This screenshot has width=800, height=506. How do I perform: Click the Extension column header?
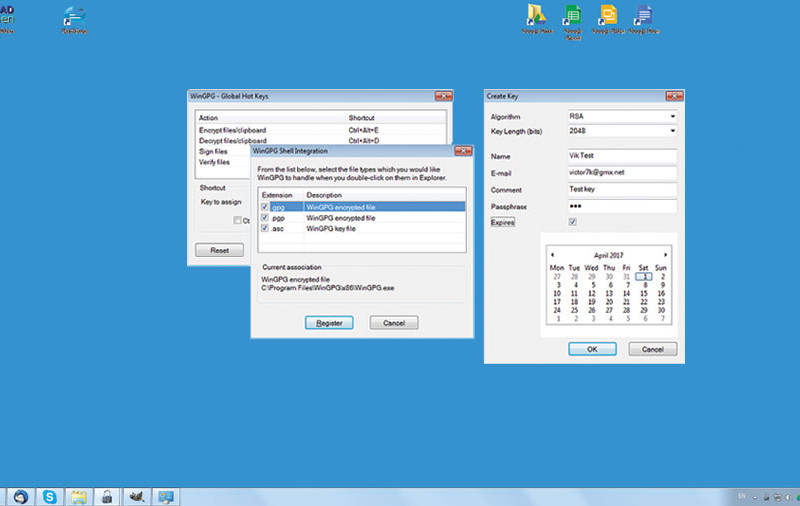pyautogui.click(x=281, y=195)
